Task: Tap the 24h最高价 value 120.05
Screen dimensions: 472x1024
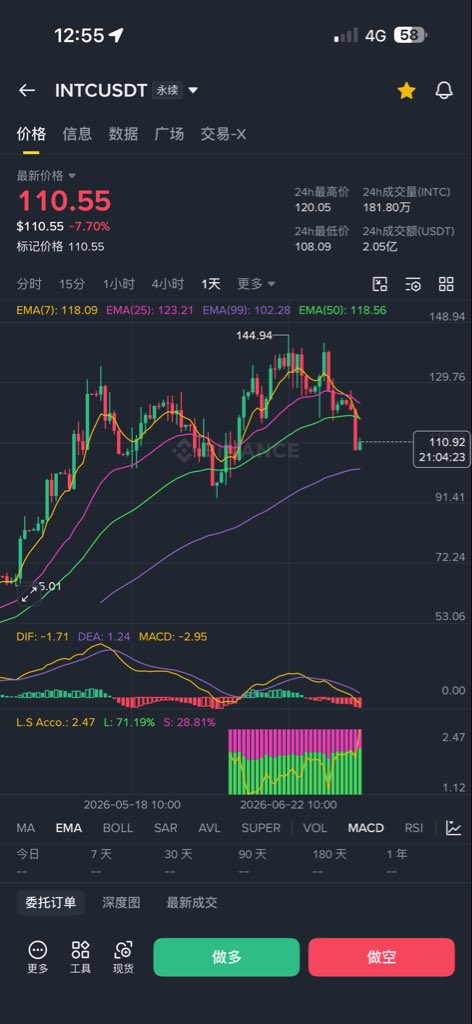Action: tap(313, 208)
